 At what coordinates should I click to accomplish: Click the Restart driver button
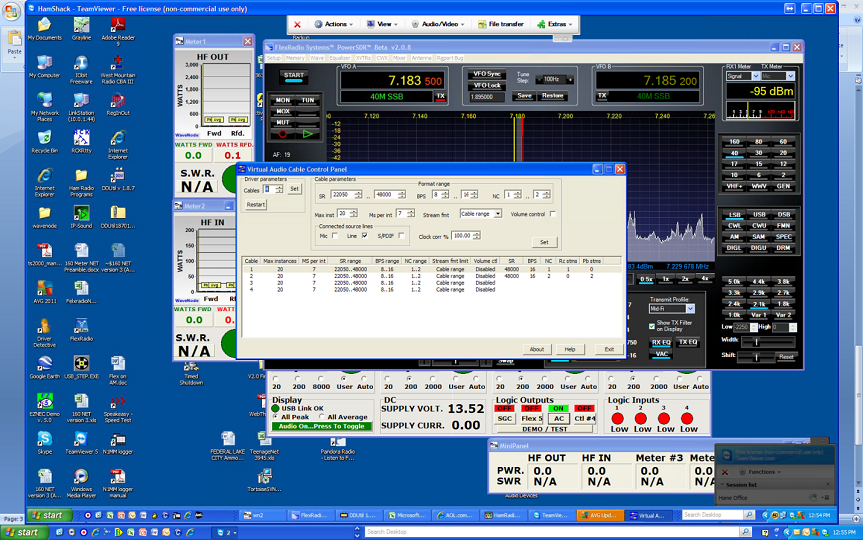tap(256, 204)
